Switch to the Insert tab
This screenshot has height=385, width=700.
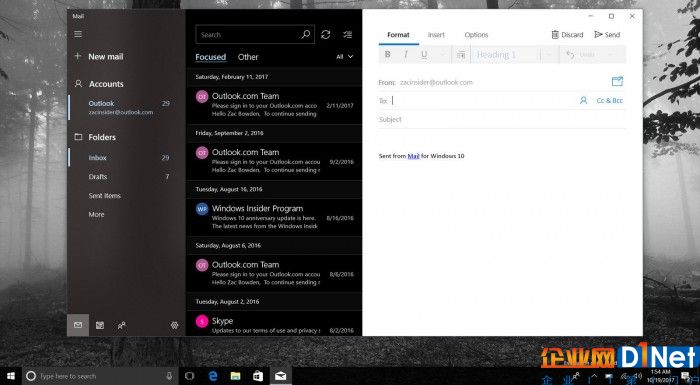point(436,35)
